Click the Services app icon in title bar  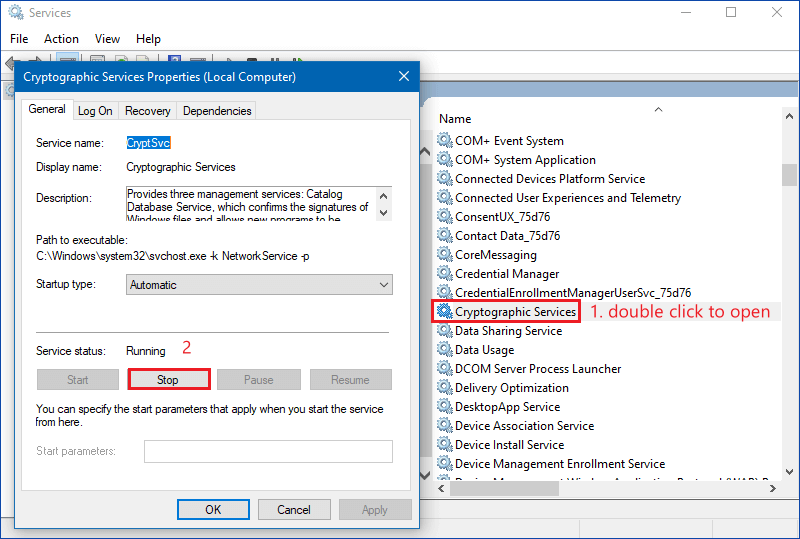tap(16, 12)
